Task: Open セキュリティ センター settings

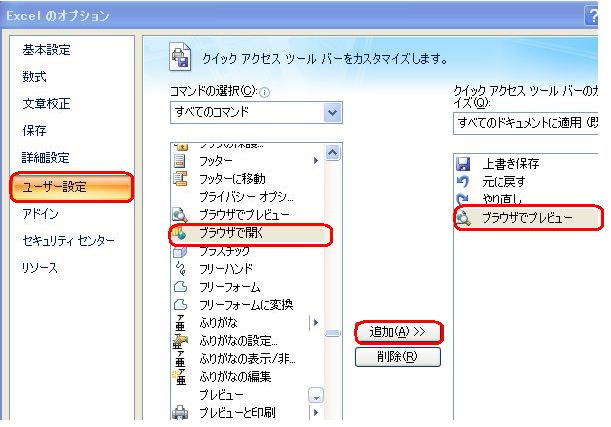Action: click(x=68, y=241)
